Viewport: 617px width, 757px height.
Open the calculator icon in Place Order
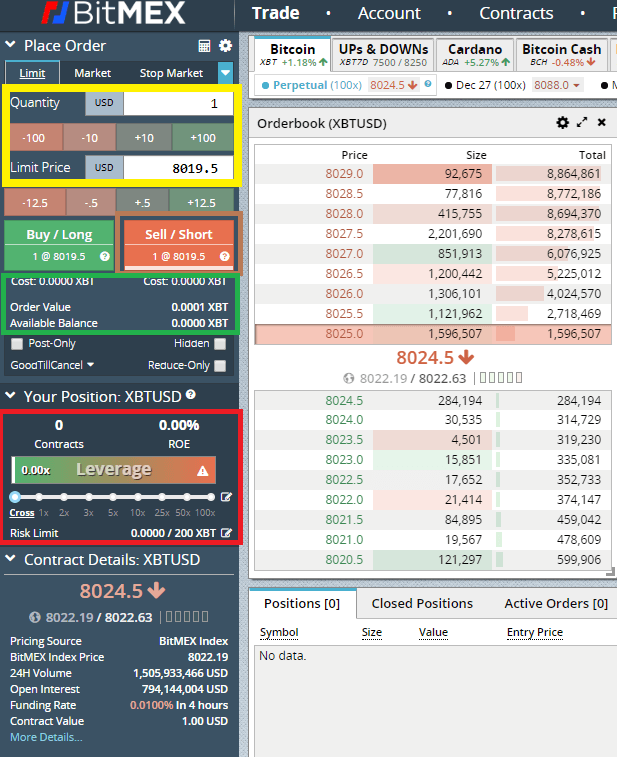click(204, 46)
